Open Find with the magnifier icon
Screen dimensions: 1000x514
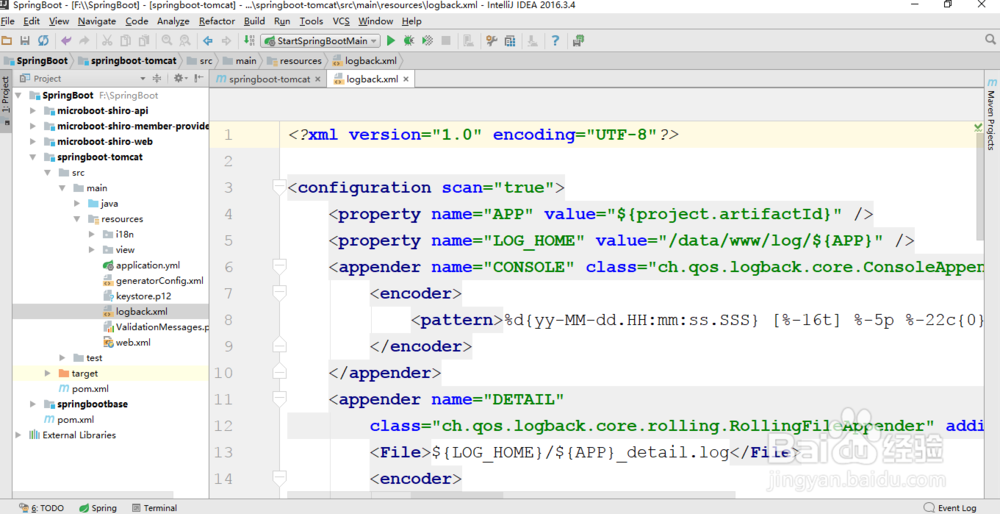166,41
